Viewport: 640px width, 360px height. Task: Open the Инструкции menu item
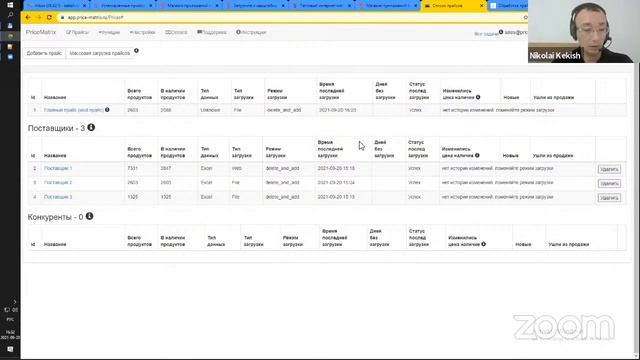[x=251, y=32]
